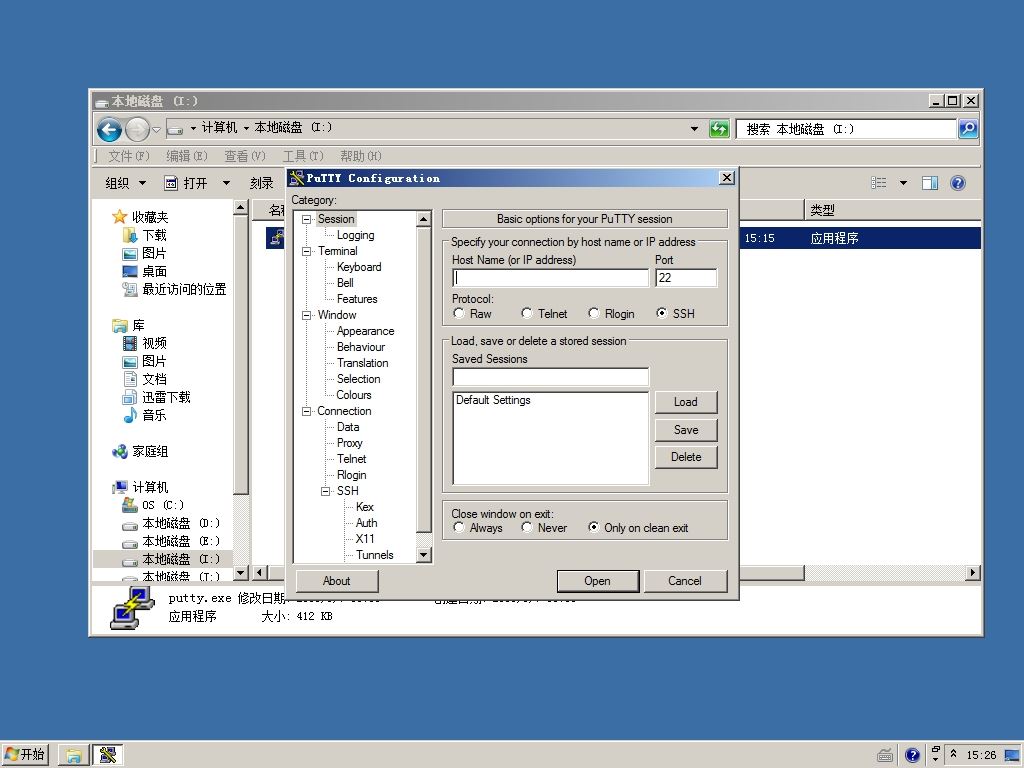Click the Delete session button
The height and width of the screenshot is (768, 1024).
pos(686,457)
